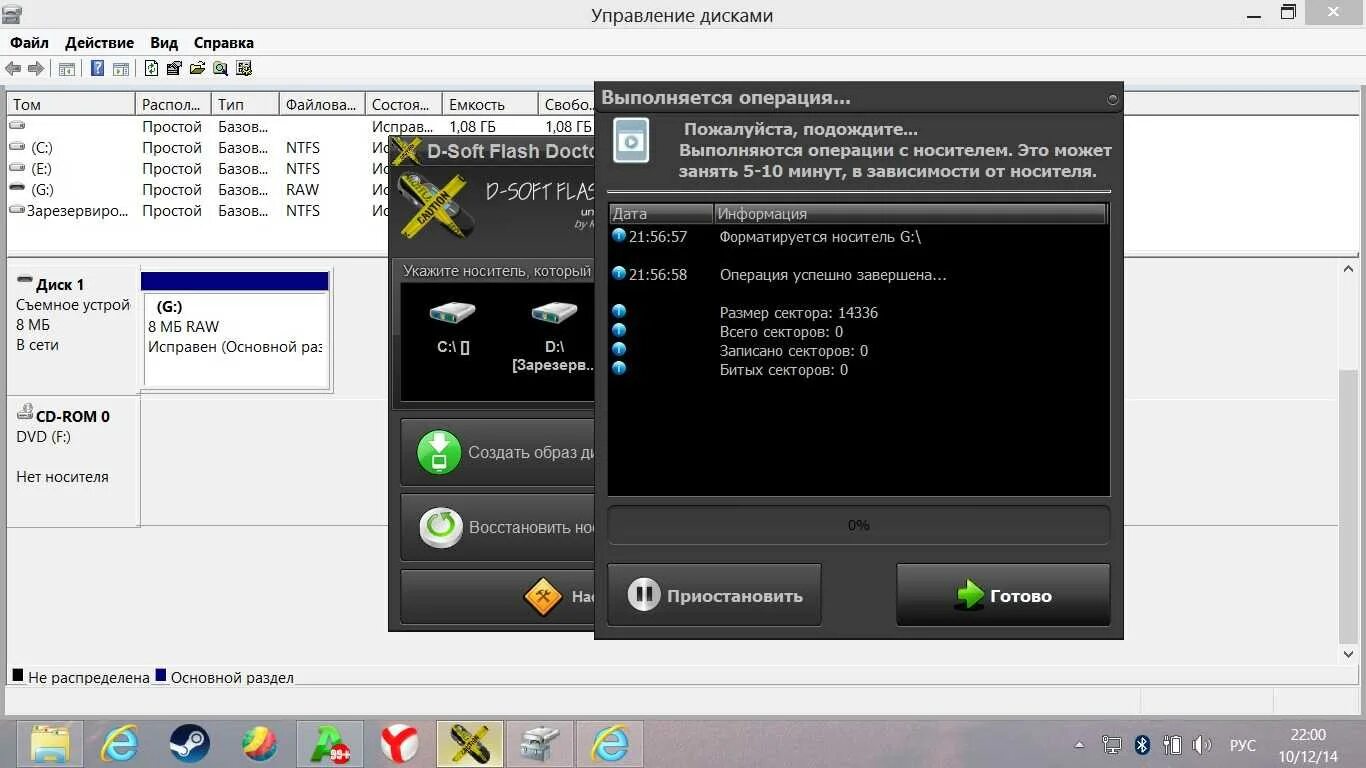Open the colorful ball taskbar app
Viewport: 1366px width, 768px height.
pos(260,743)
